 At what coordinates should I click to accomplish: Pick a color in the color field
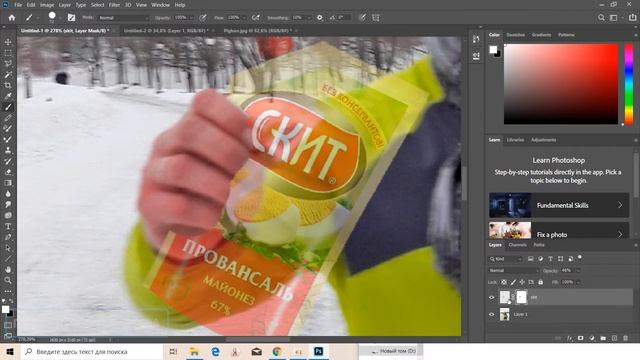(561, 84)
